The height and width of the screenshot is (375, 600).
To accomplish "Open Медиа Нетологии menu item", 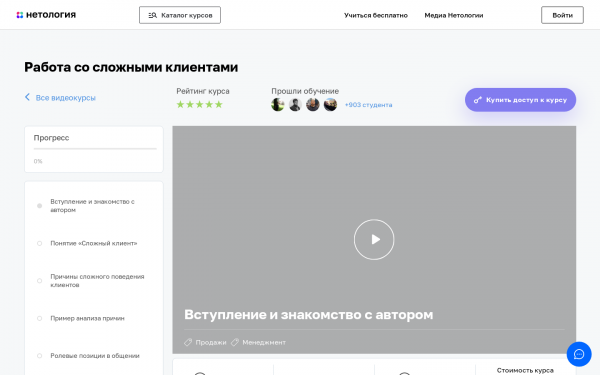I will point(454,15).
